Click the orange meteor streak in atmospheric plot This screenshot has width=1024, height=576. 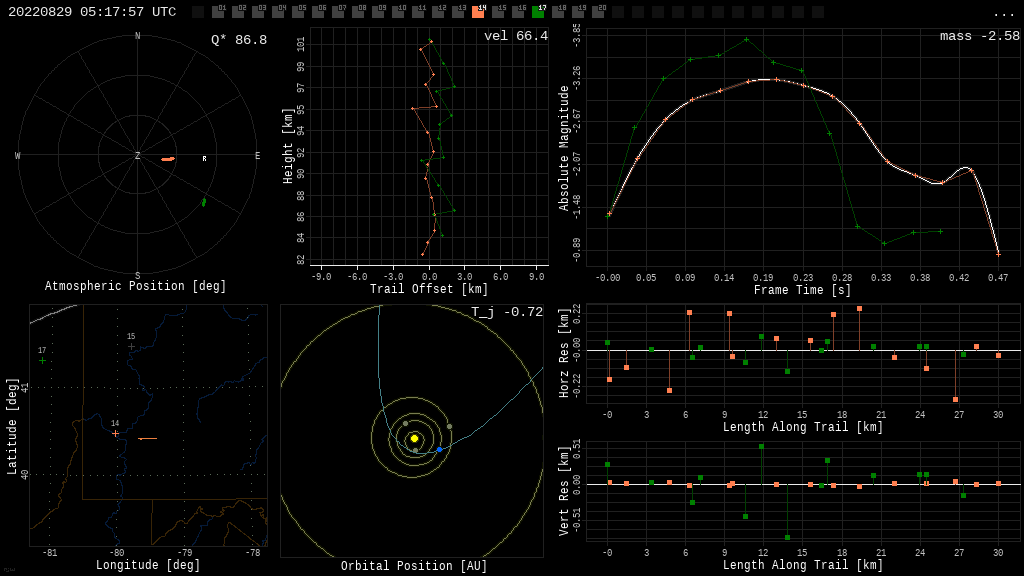(168, 158)
